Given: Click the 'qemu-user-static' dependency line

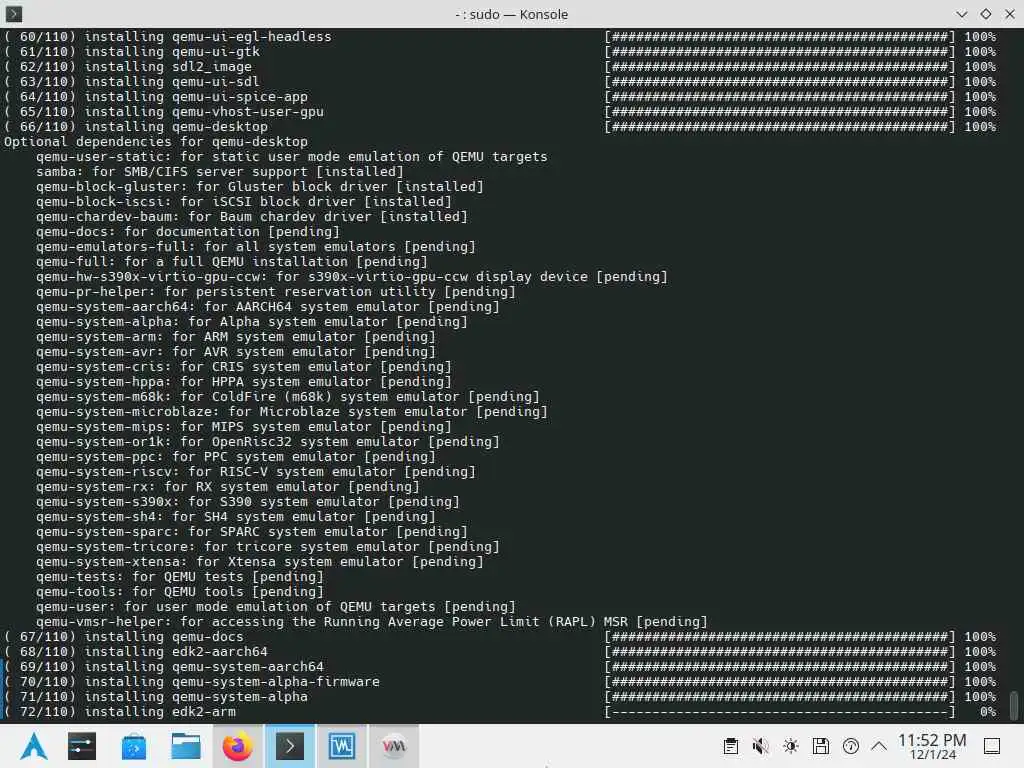Looking at the screenshot, I should pos(292,157).
